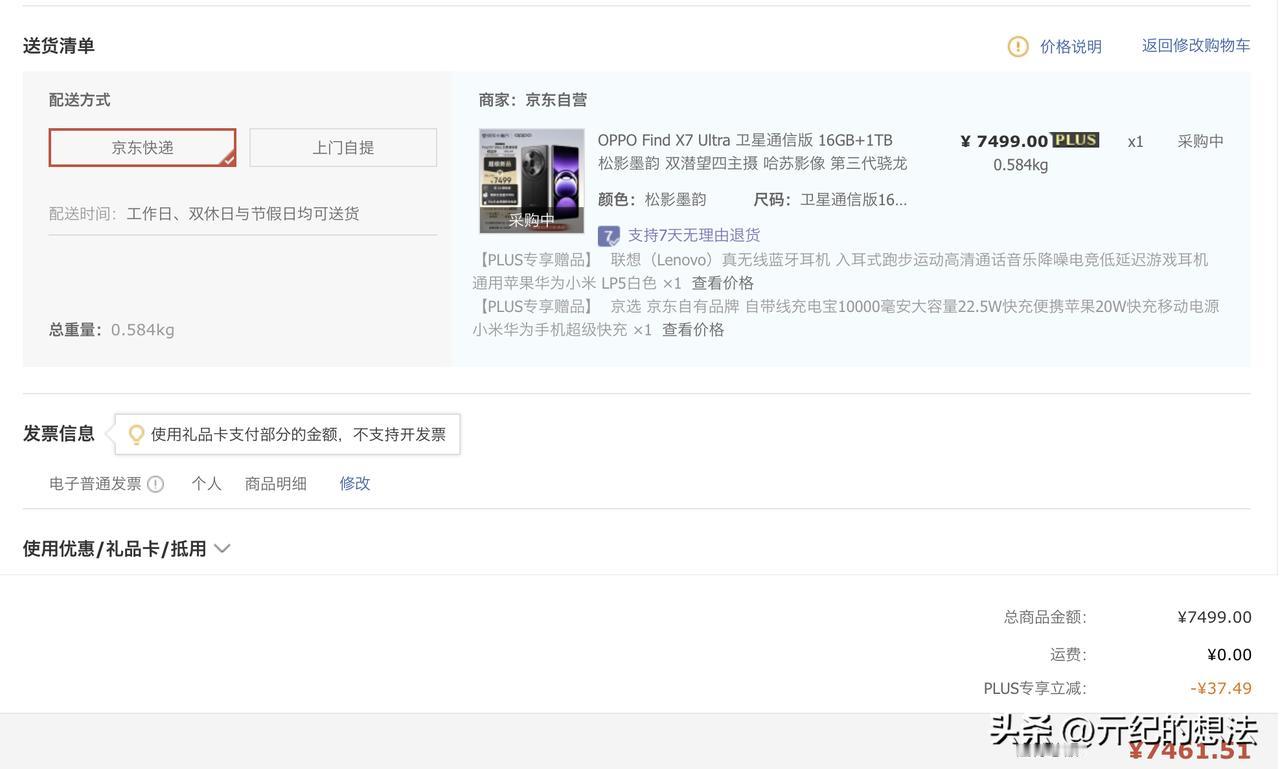Click info icon beside 电子普通发票
This screenshot has width=1280, height=769.
point(155,484)
